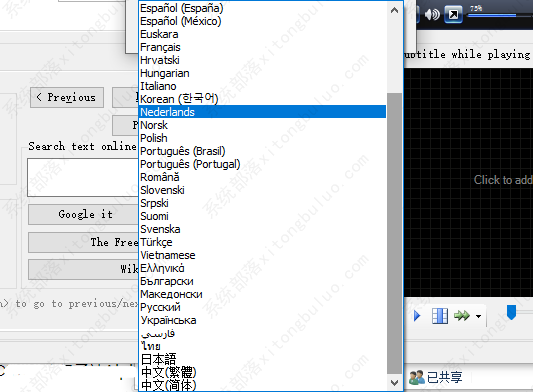
Task: Pick Hrvatski in the dropdown list
Action: pos(262,60)
